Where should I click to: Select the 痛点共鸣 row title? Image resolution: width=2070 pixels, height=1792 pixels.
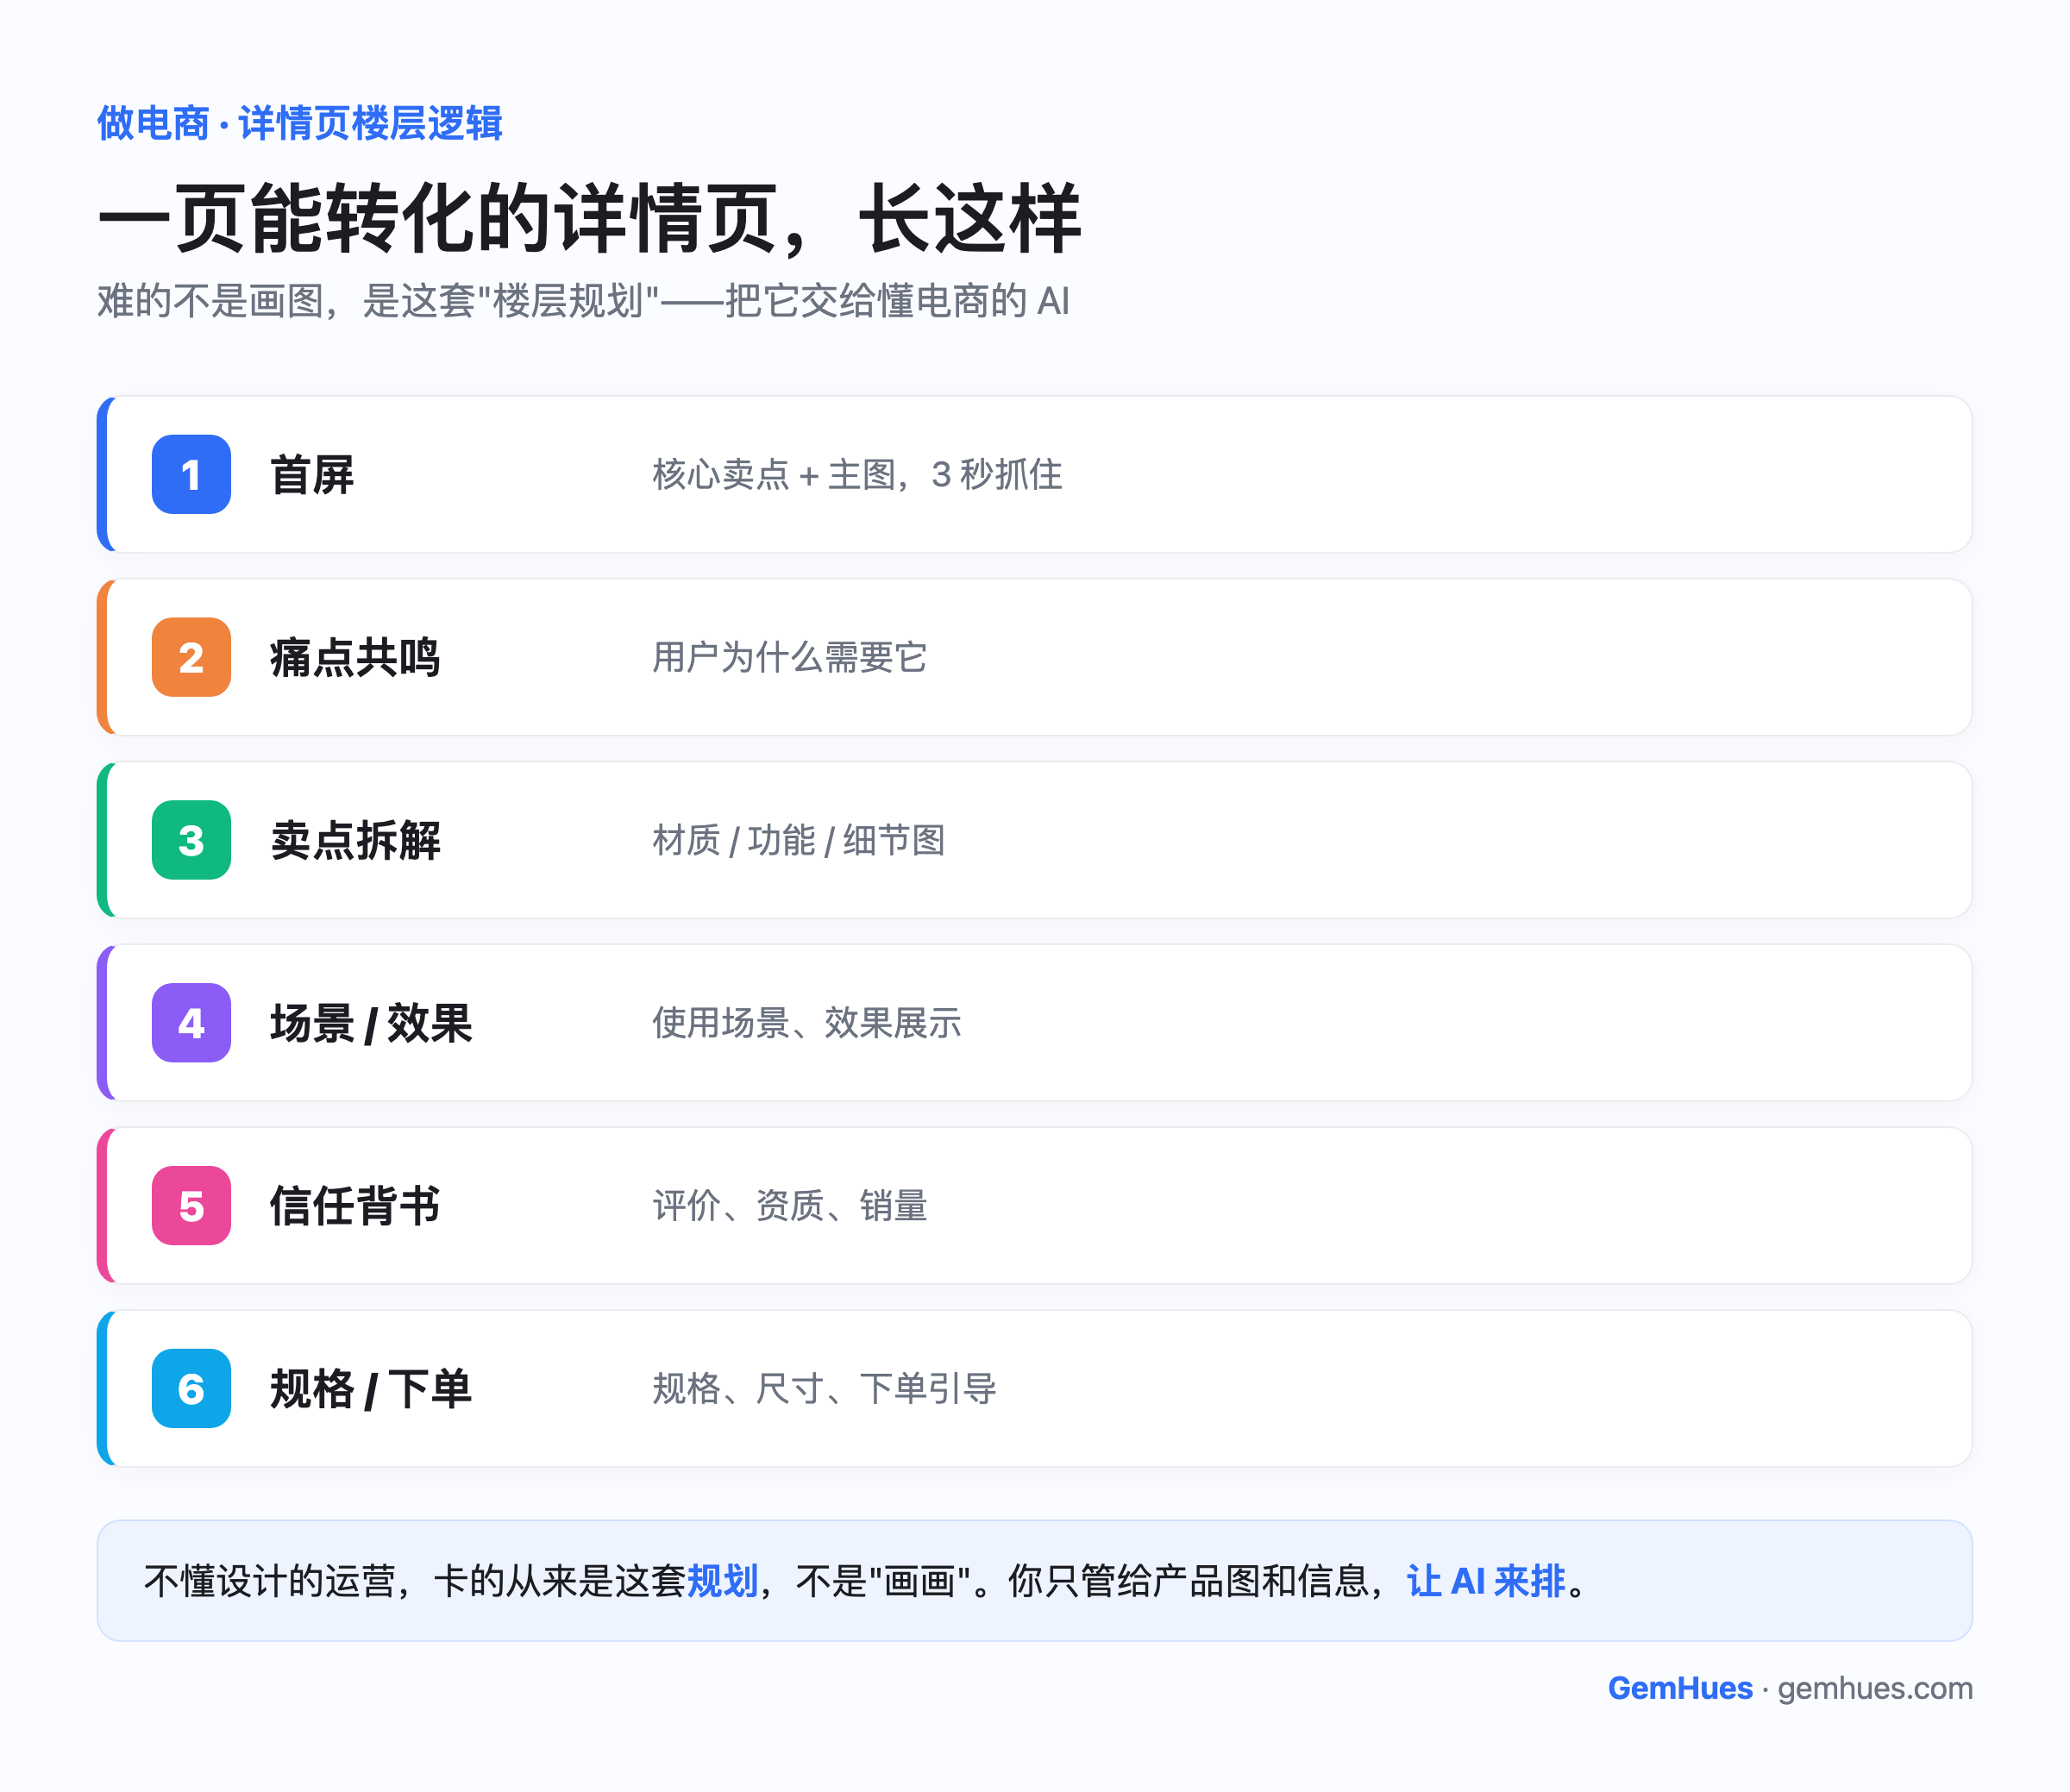pos(355,658)
